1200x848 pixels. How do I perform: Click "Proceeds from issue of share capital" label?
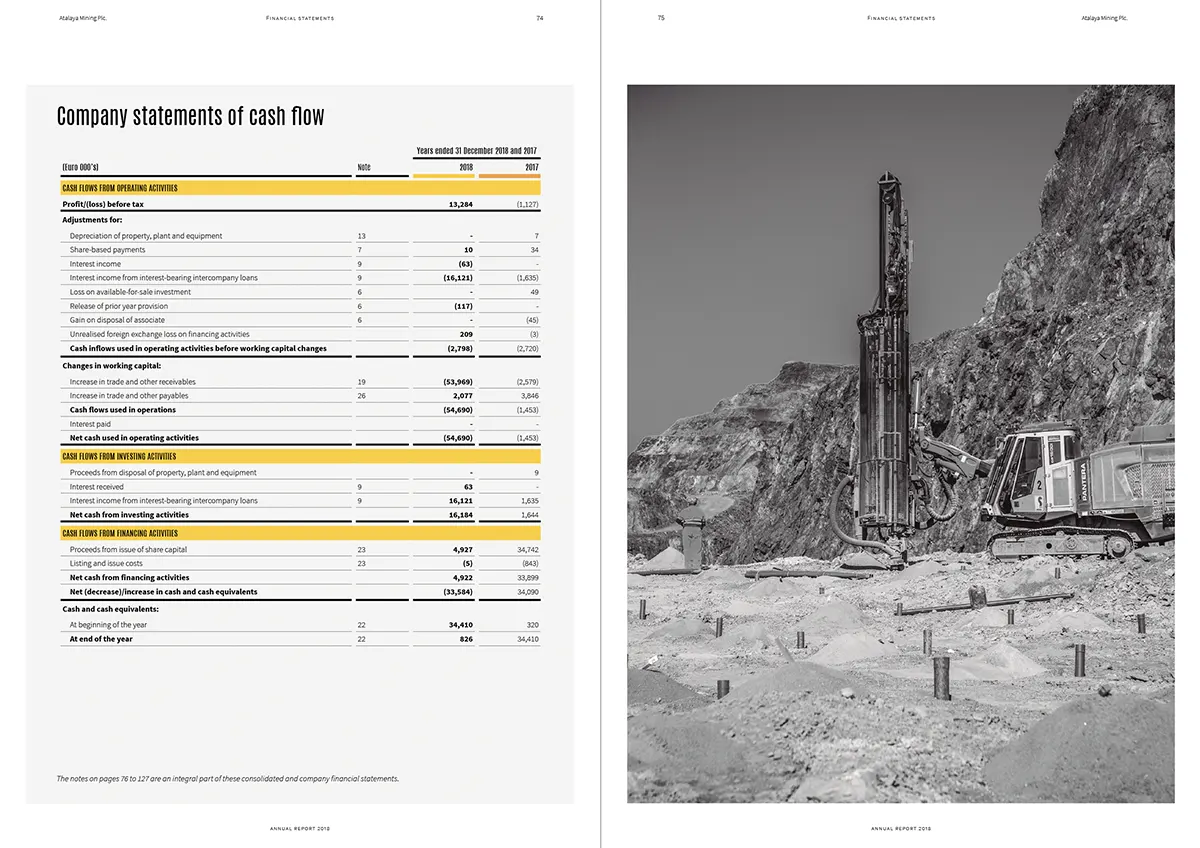tap(128, 549)
